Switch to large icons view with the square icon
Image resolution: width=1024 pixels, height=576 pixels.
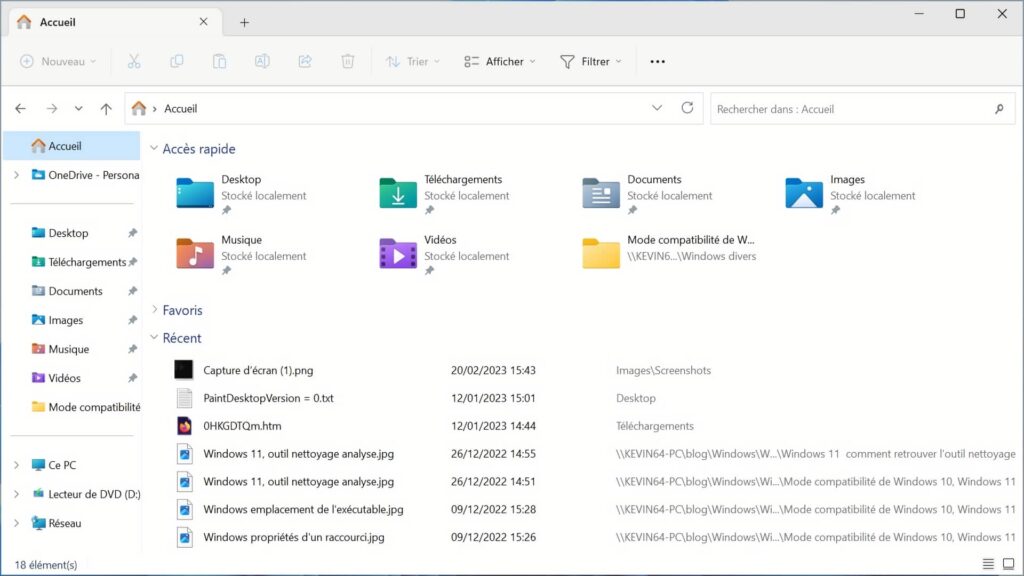tap(1009, 563)
